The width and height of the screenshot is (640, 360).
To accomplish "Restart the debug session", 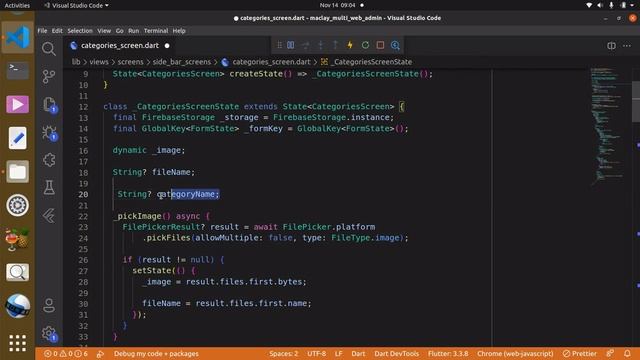I will [365, 45].
